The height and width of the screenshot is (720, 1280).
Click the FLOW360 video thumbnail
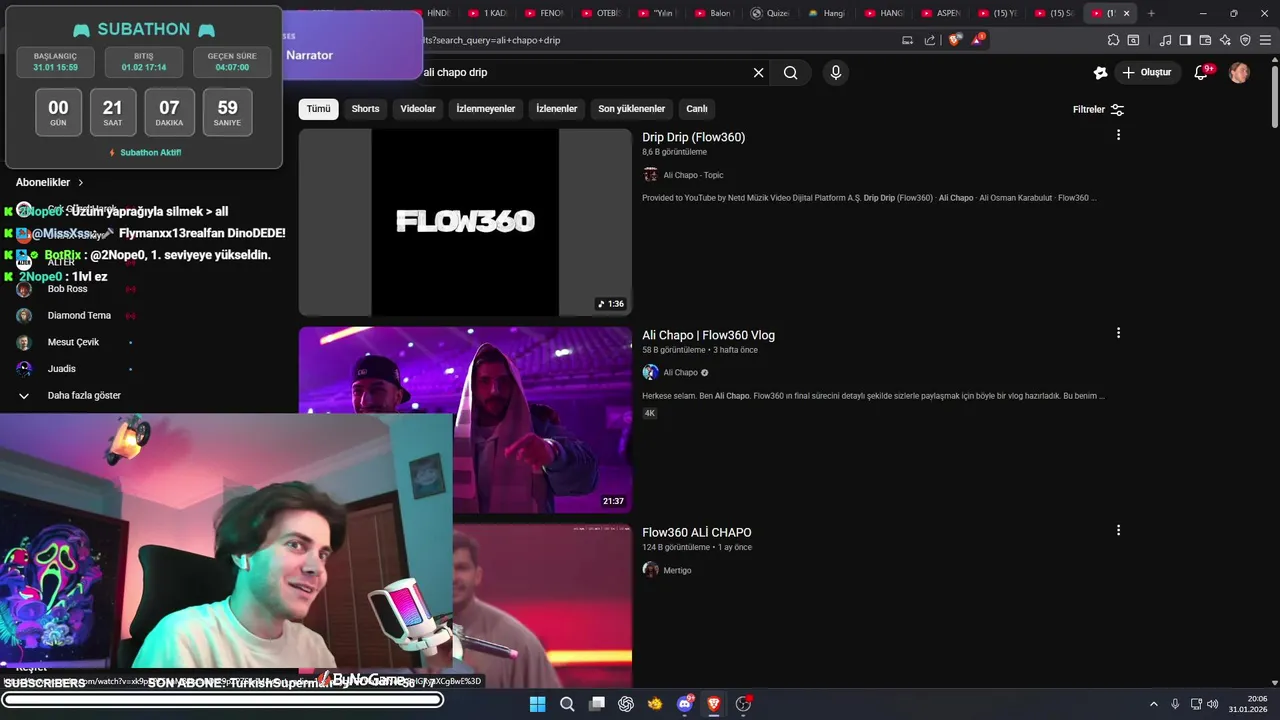pyautogui.click(x=465, y=222)
